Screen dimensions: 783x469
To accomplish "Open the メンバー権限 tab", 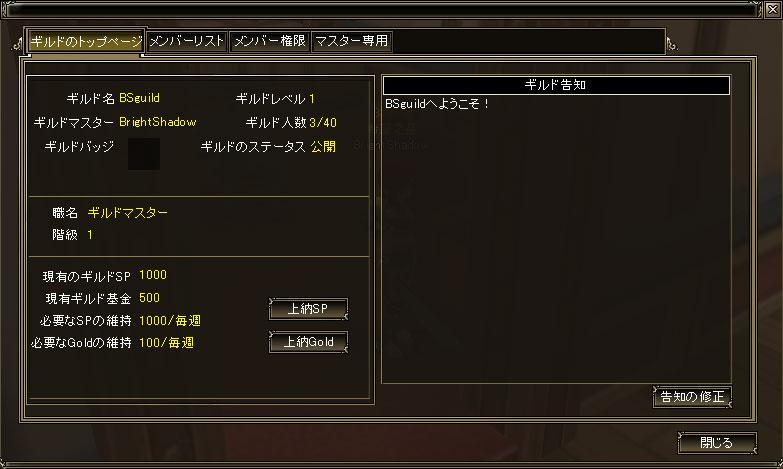I will coord(270,41).
